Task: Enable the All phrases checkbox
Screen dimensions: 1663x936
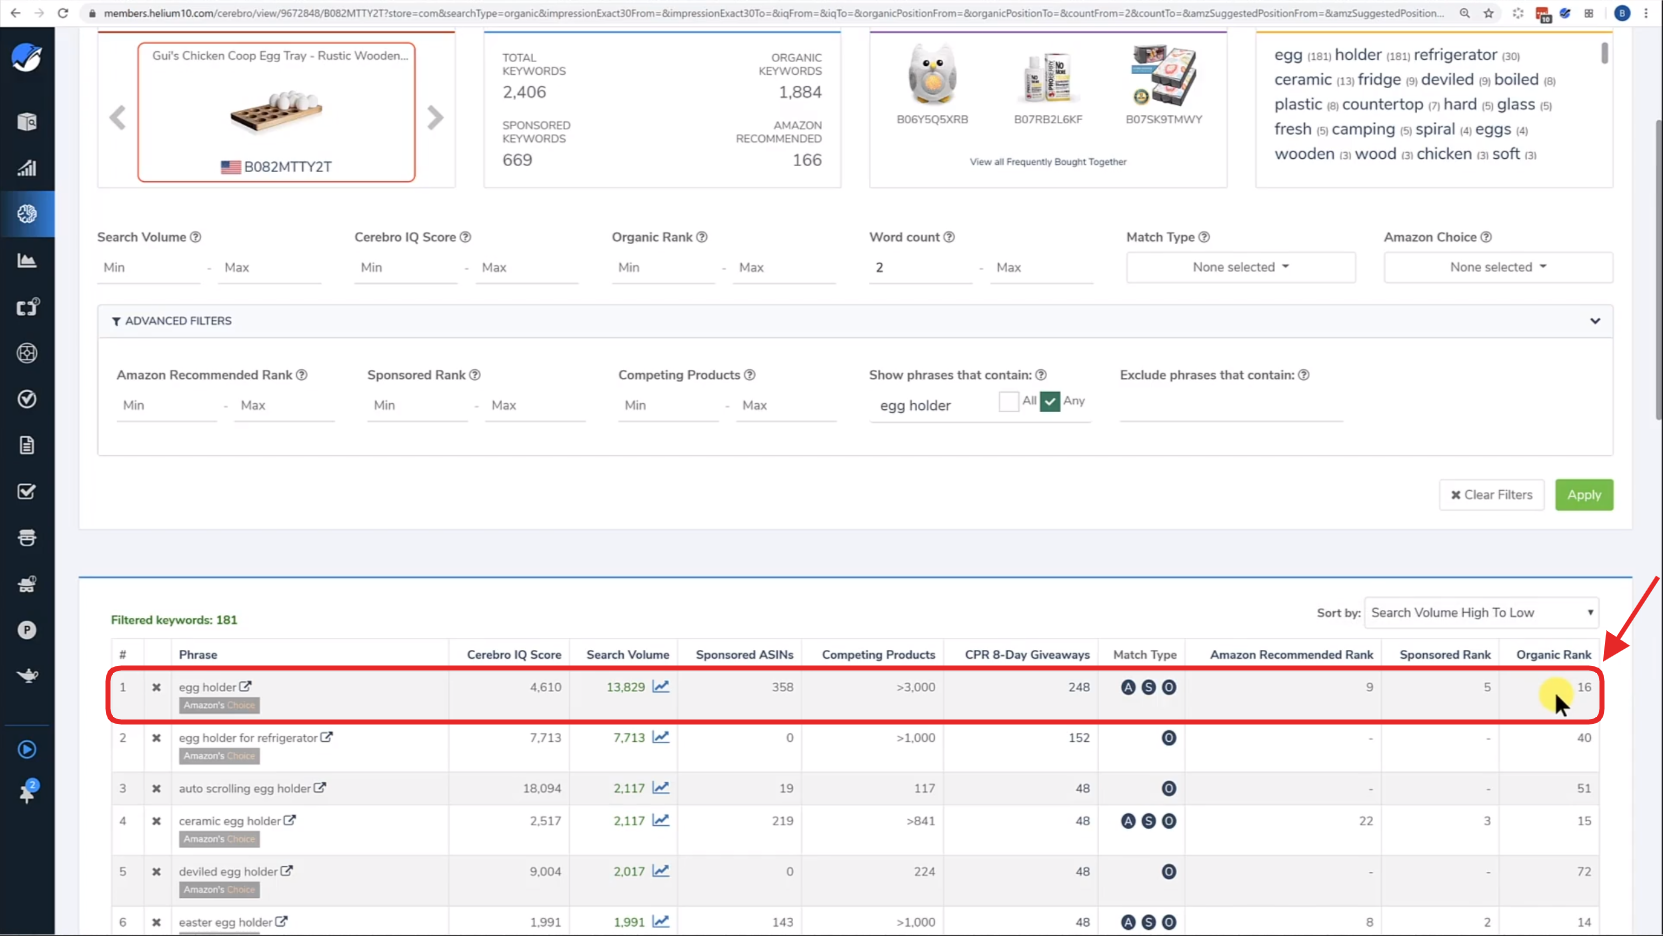Action: click(1009, 401)
